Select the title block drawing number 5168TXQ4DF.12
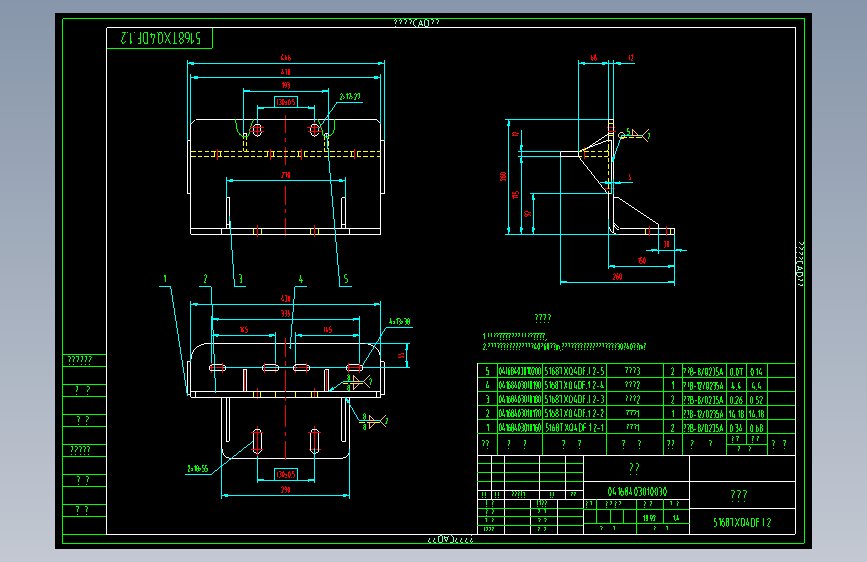 point(742,522)
